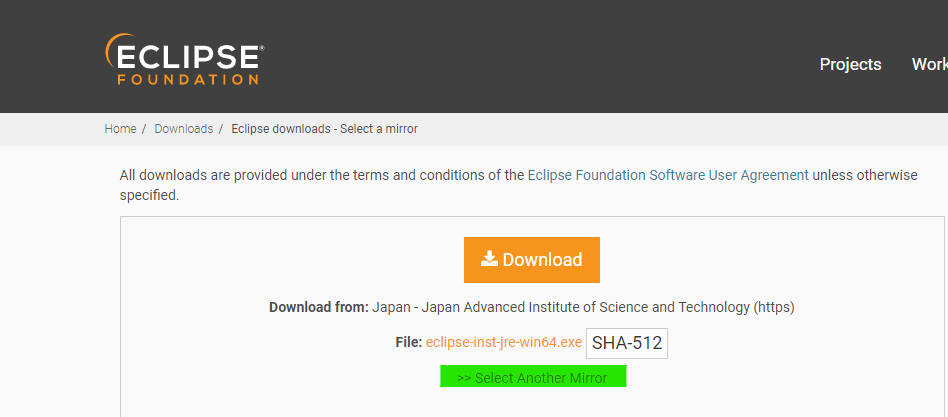The image size is (948, 417).
Task: Click the word FOUNDATION in the logo
Action: click(188, 79)
